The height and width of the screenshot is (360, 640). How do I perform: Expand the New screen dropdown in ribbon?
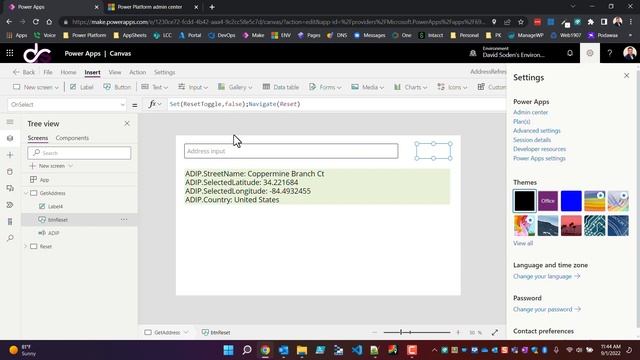[x=56, y=87]
